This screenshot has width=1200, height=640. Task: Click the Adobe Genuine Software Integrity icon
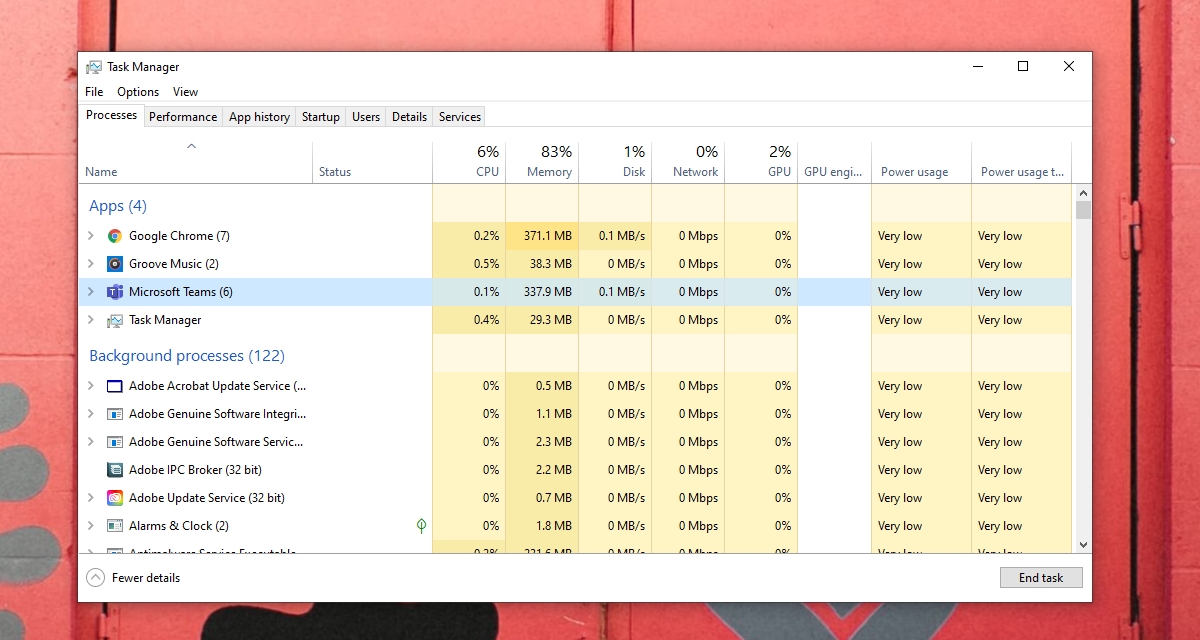pyautogui.click(x=115, y=414)
